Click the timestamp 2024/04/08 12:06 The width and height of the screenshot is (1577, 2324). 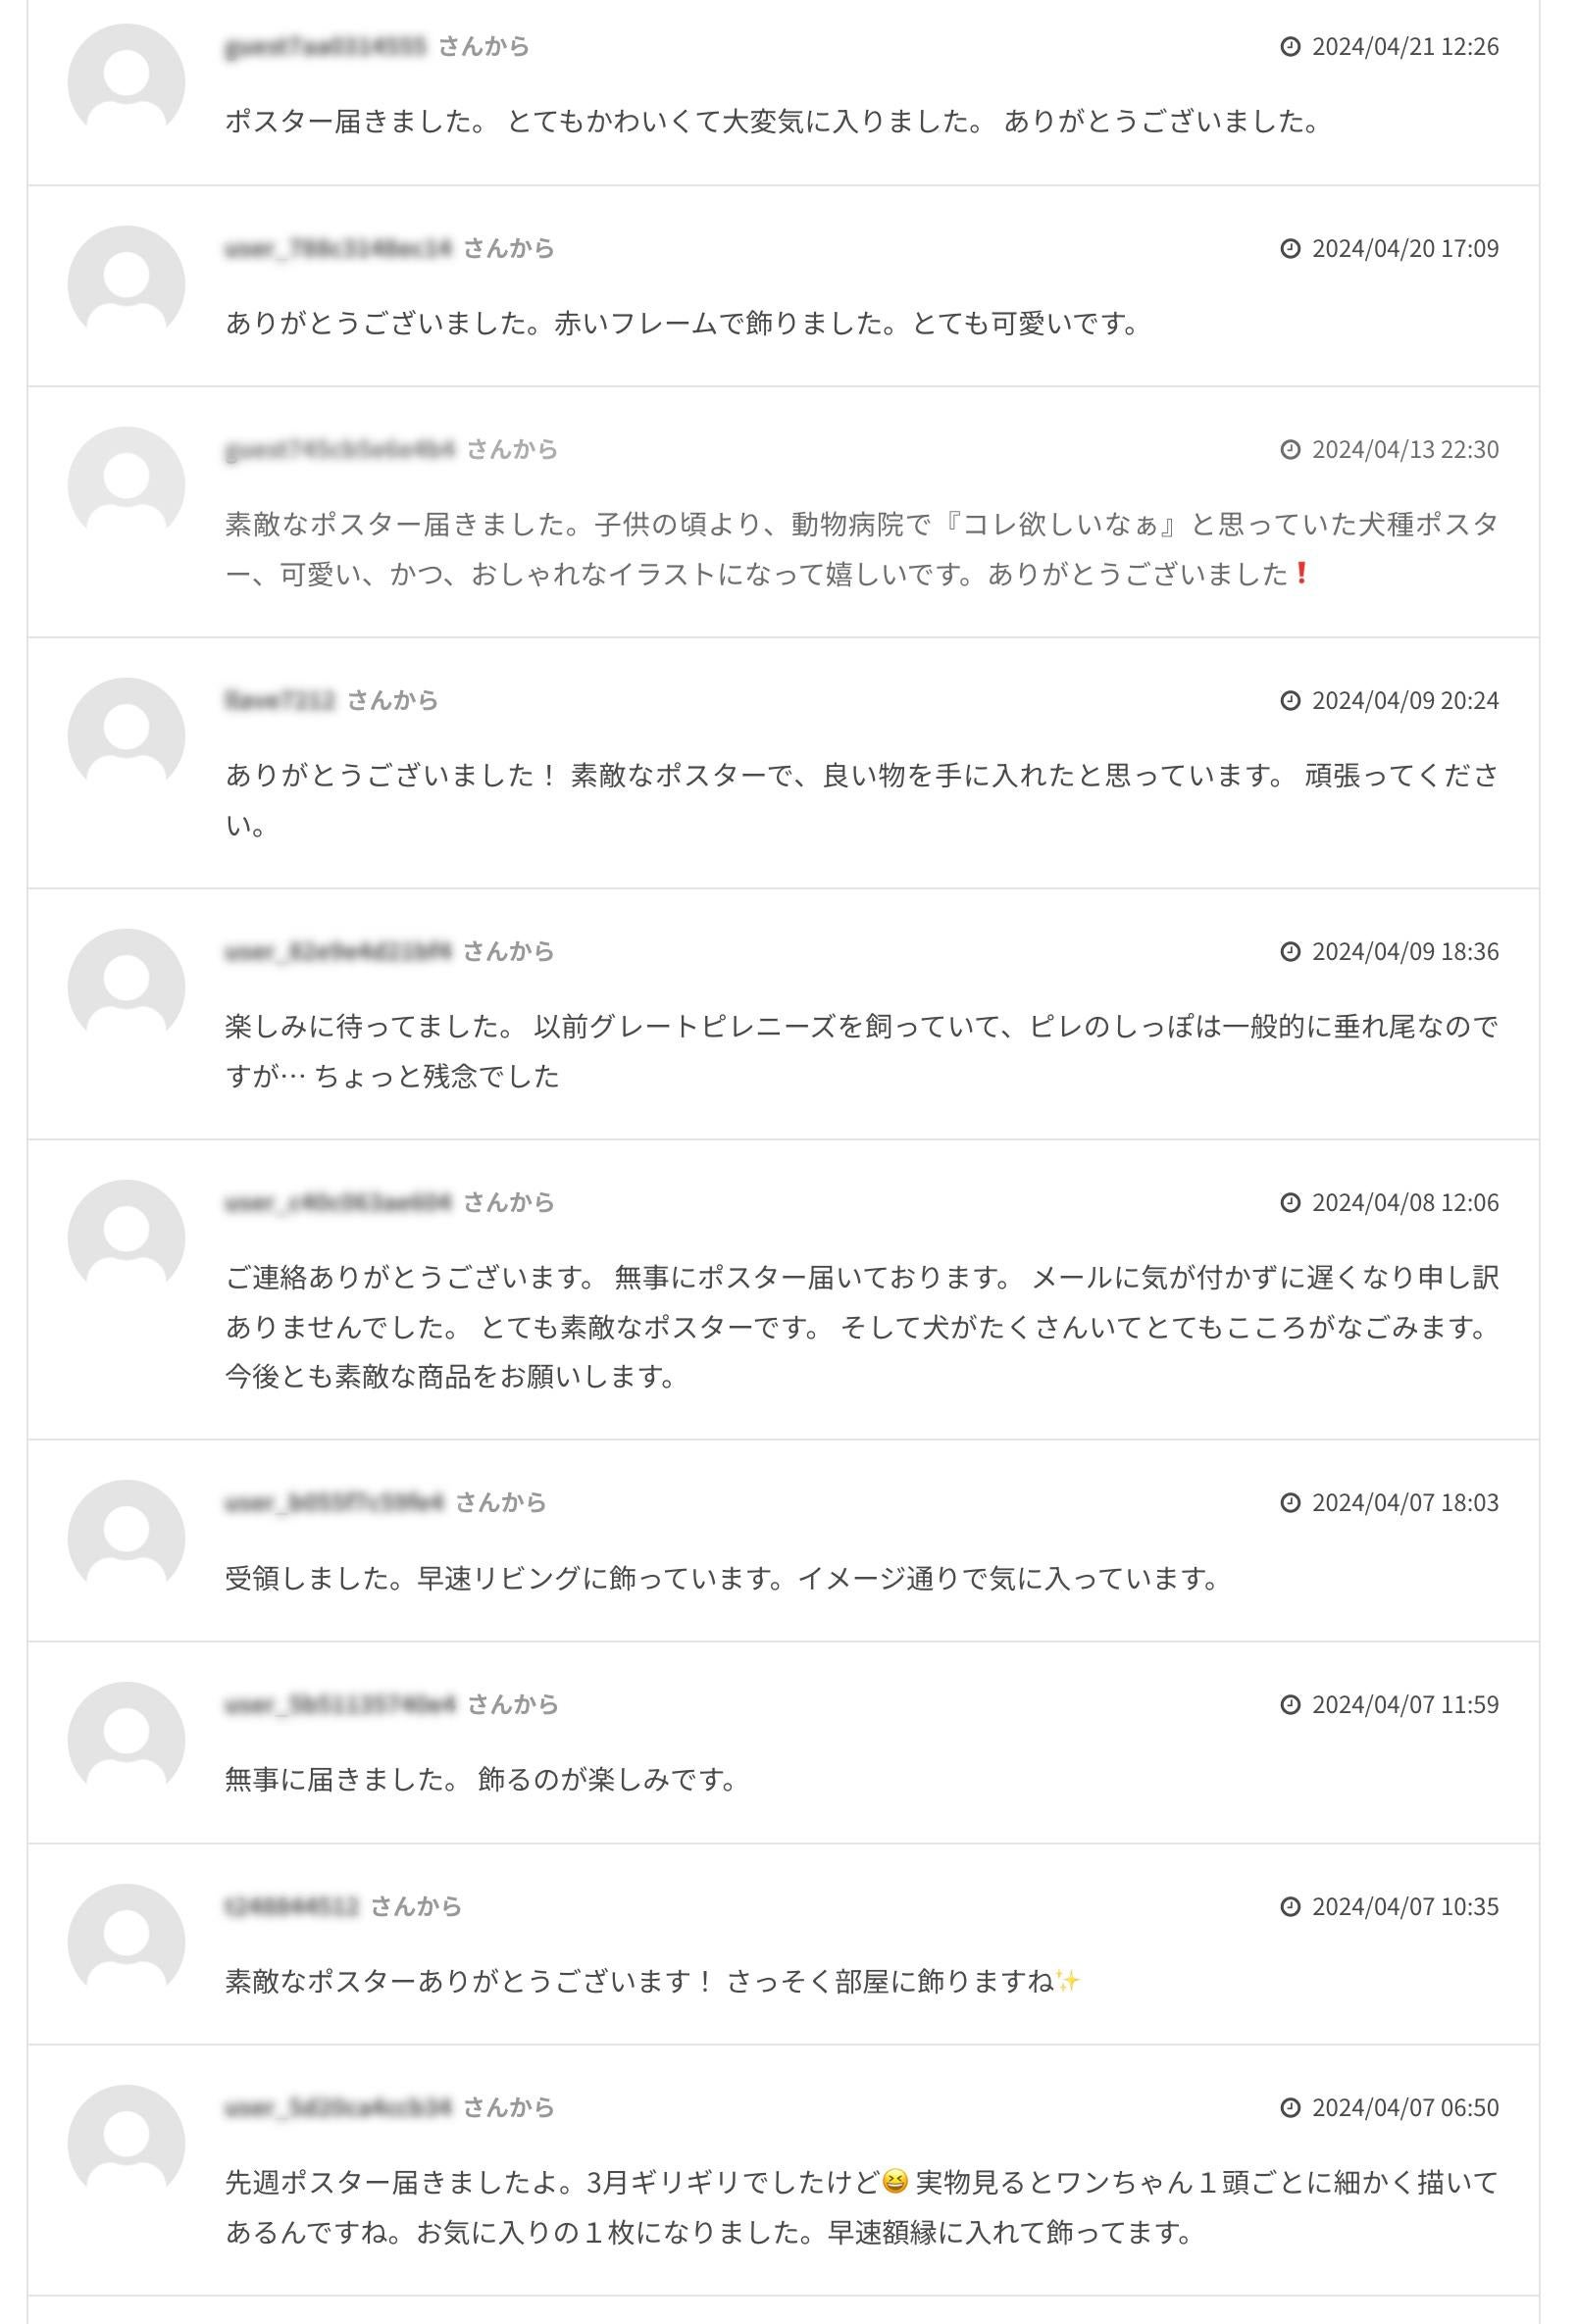1404,1202
